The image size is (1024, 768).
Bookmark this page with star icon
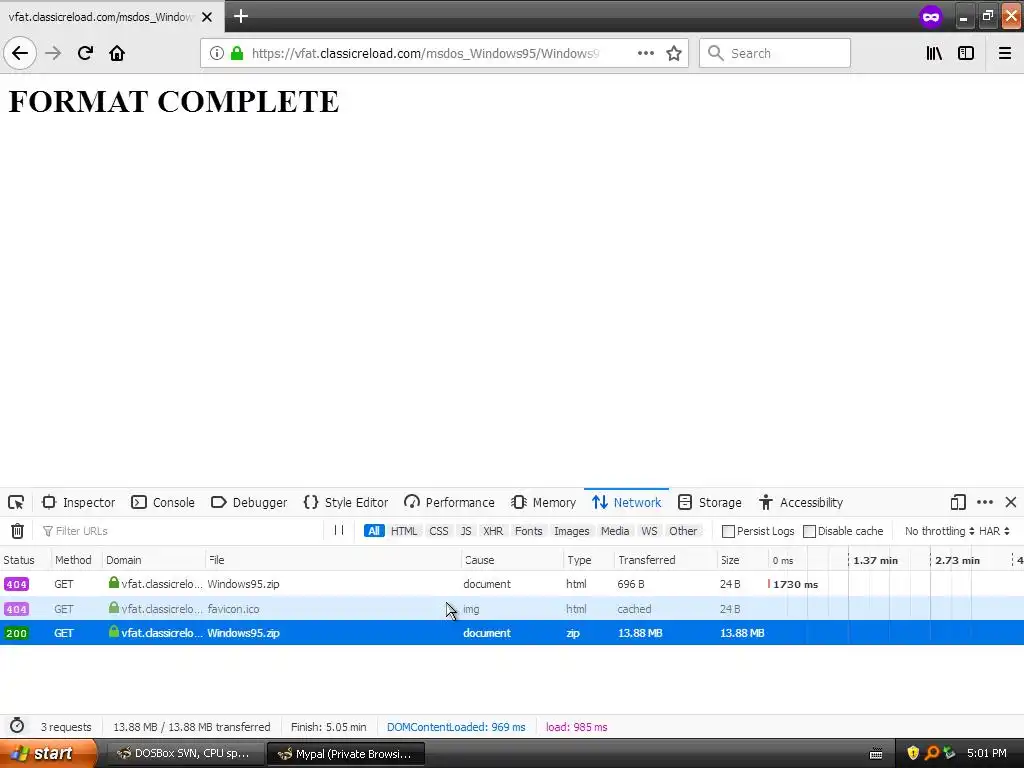coord(674,53)
